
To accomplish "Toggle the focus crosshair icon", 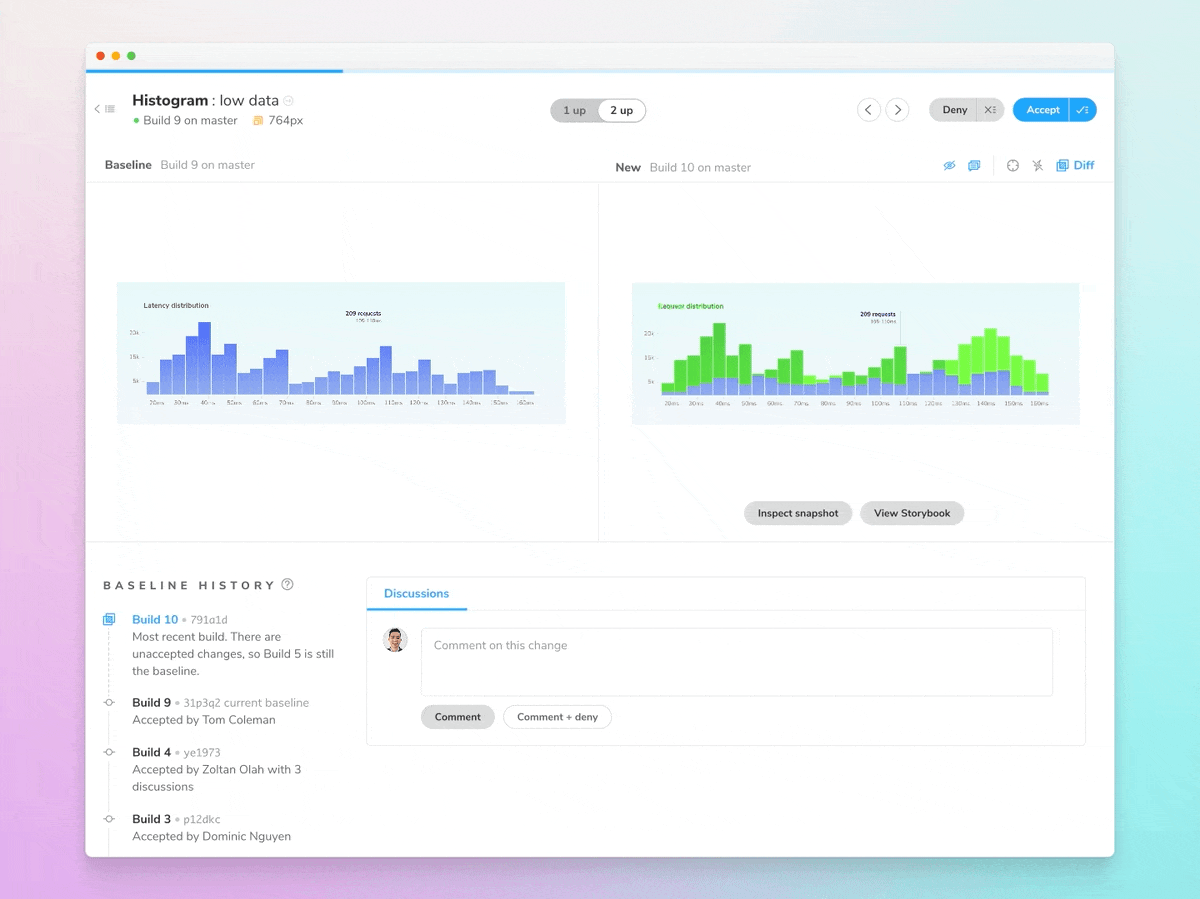I will coord(1013,166).
